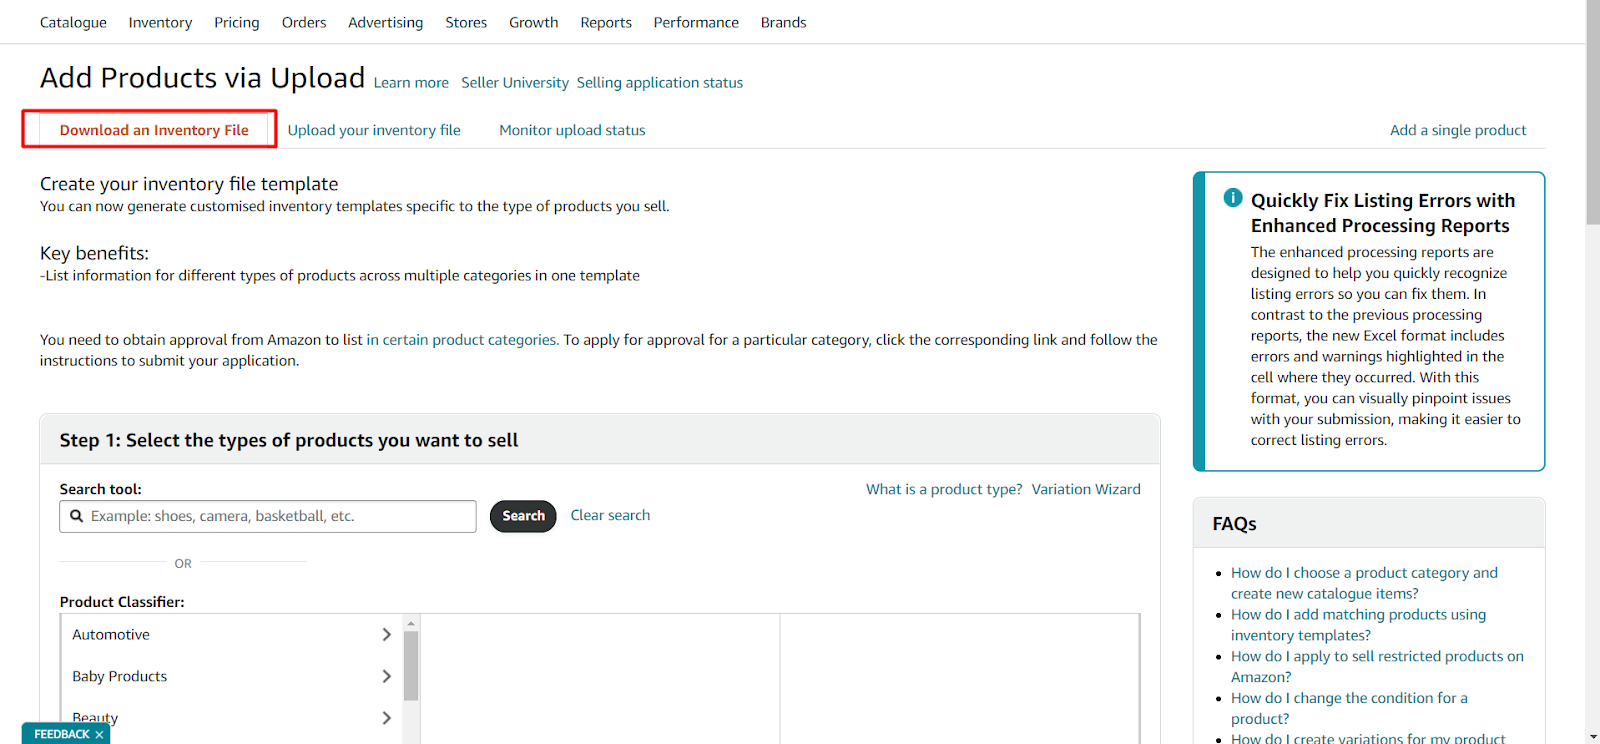The height and width of the screenshot is (744, 1600).
Task: Switch to Upload your inventory file tab
Action: [374, 130]
